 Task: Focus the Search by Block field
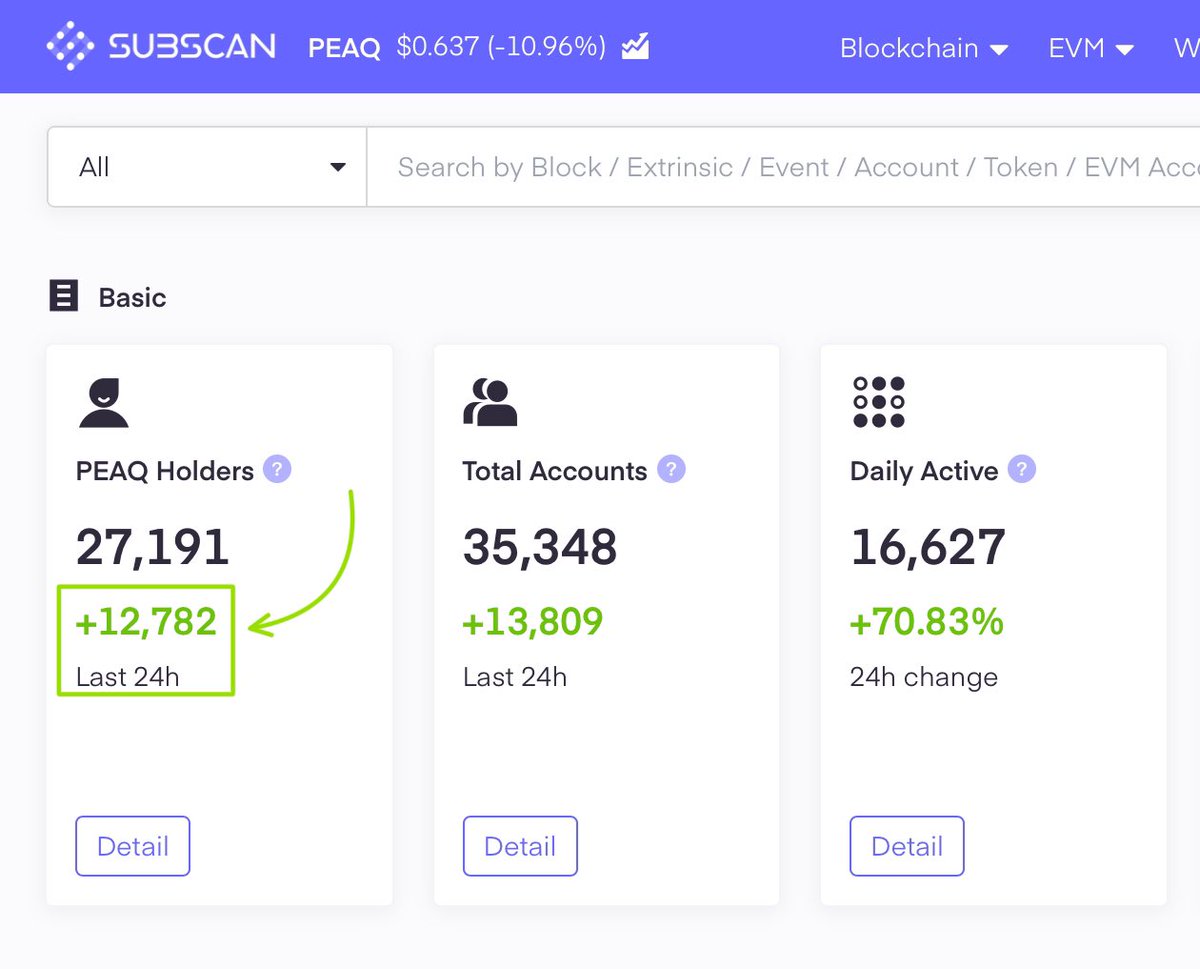784,167
